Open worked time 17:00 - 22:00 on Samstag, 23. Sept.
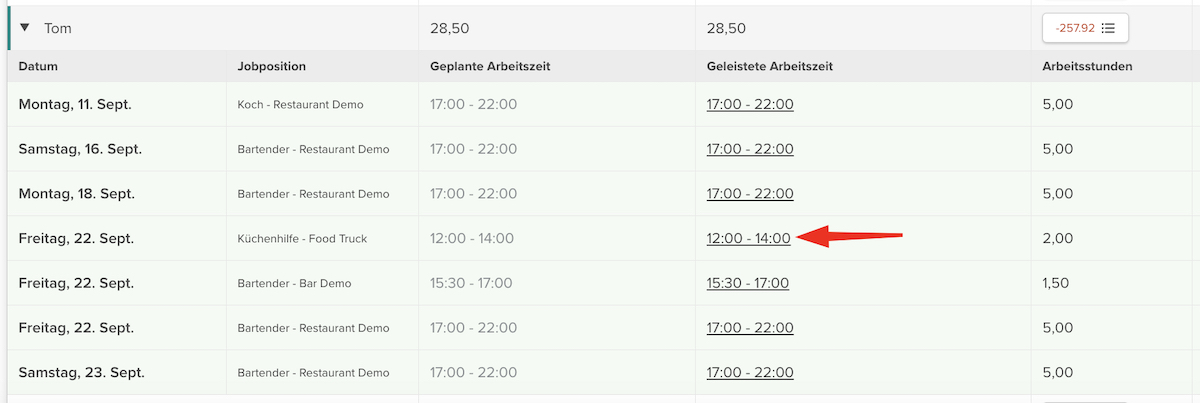 point(750,372)
